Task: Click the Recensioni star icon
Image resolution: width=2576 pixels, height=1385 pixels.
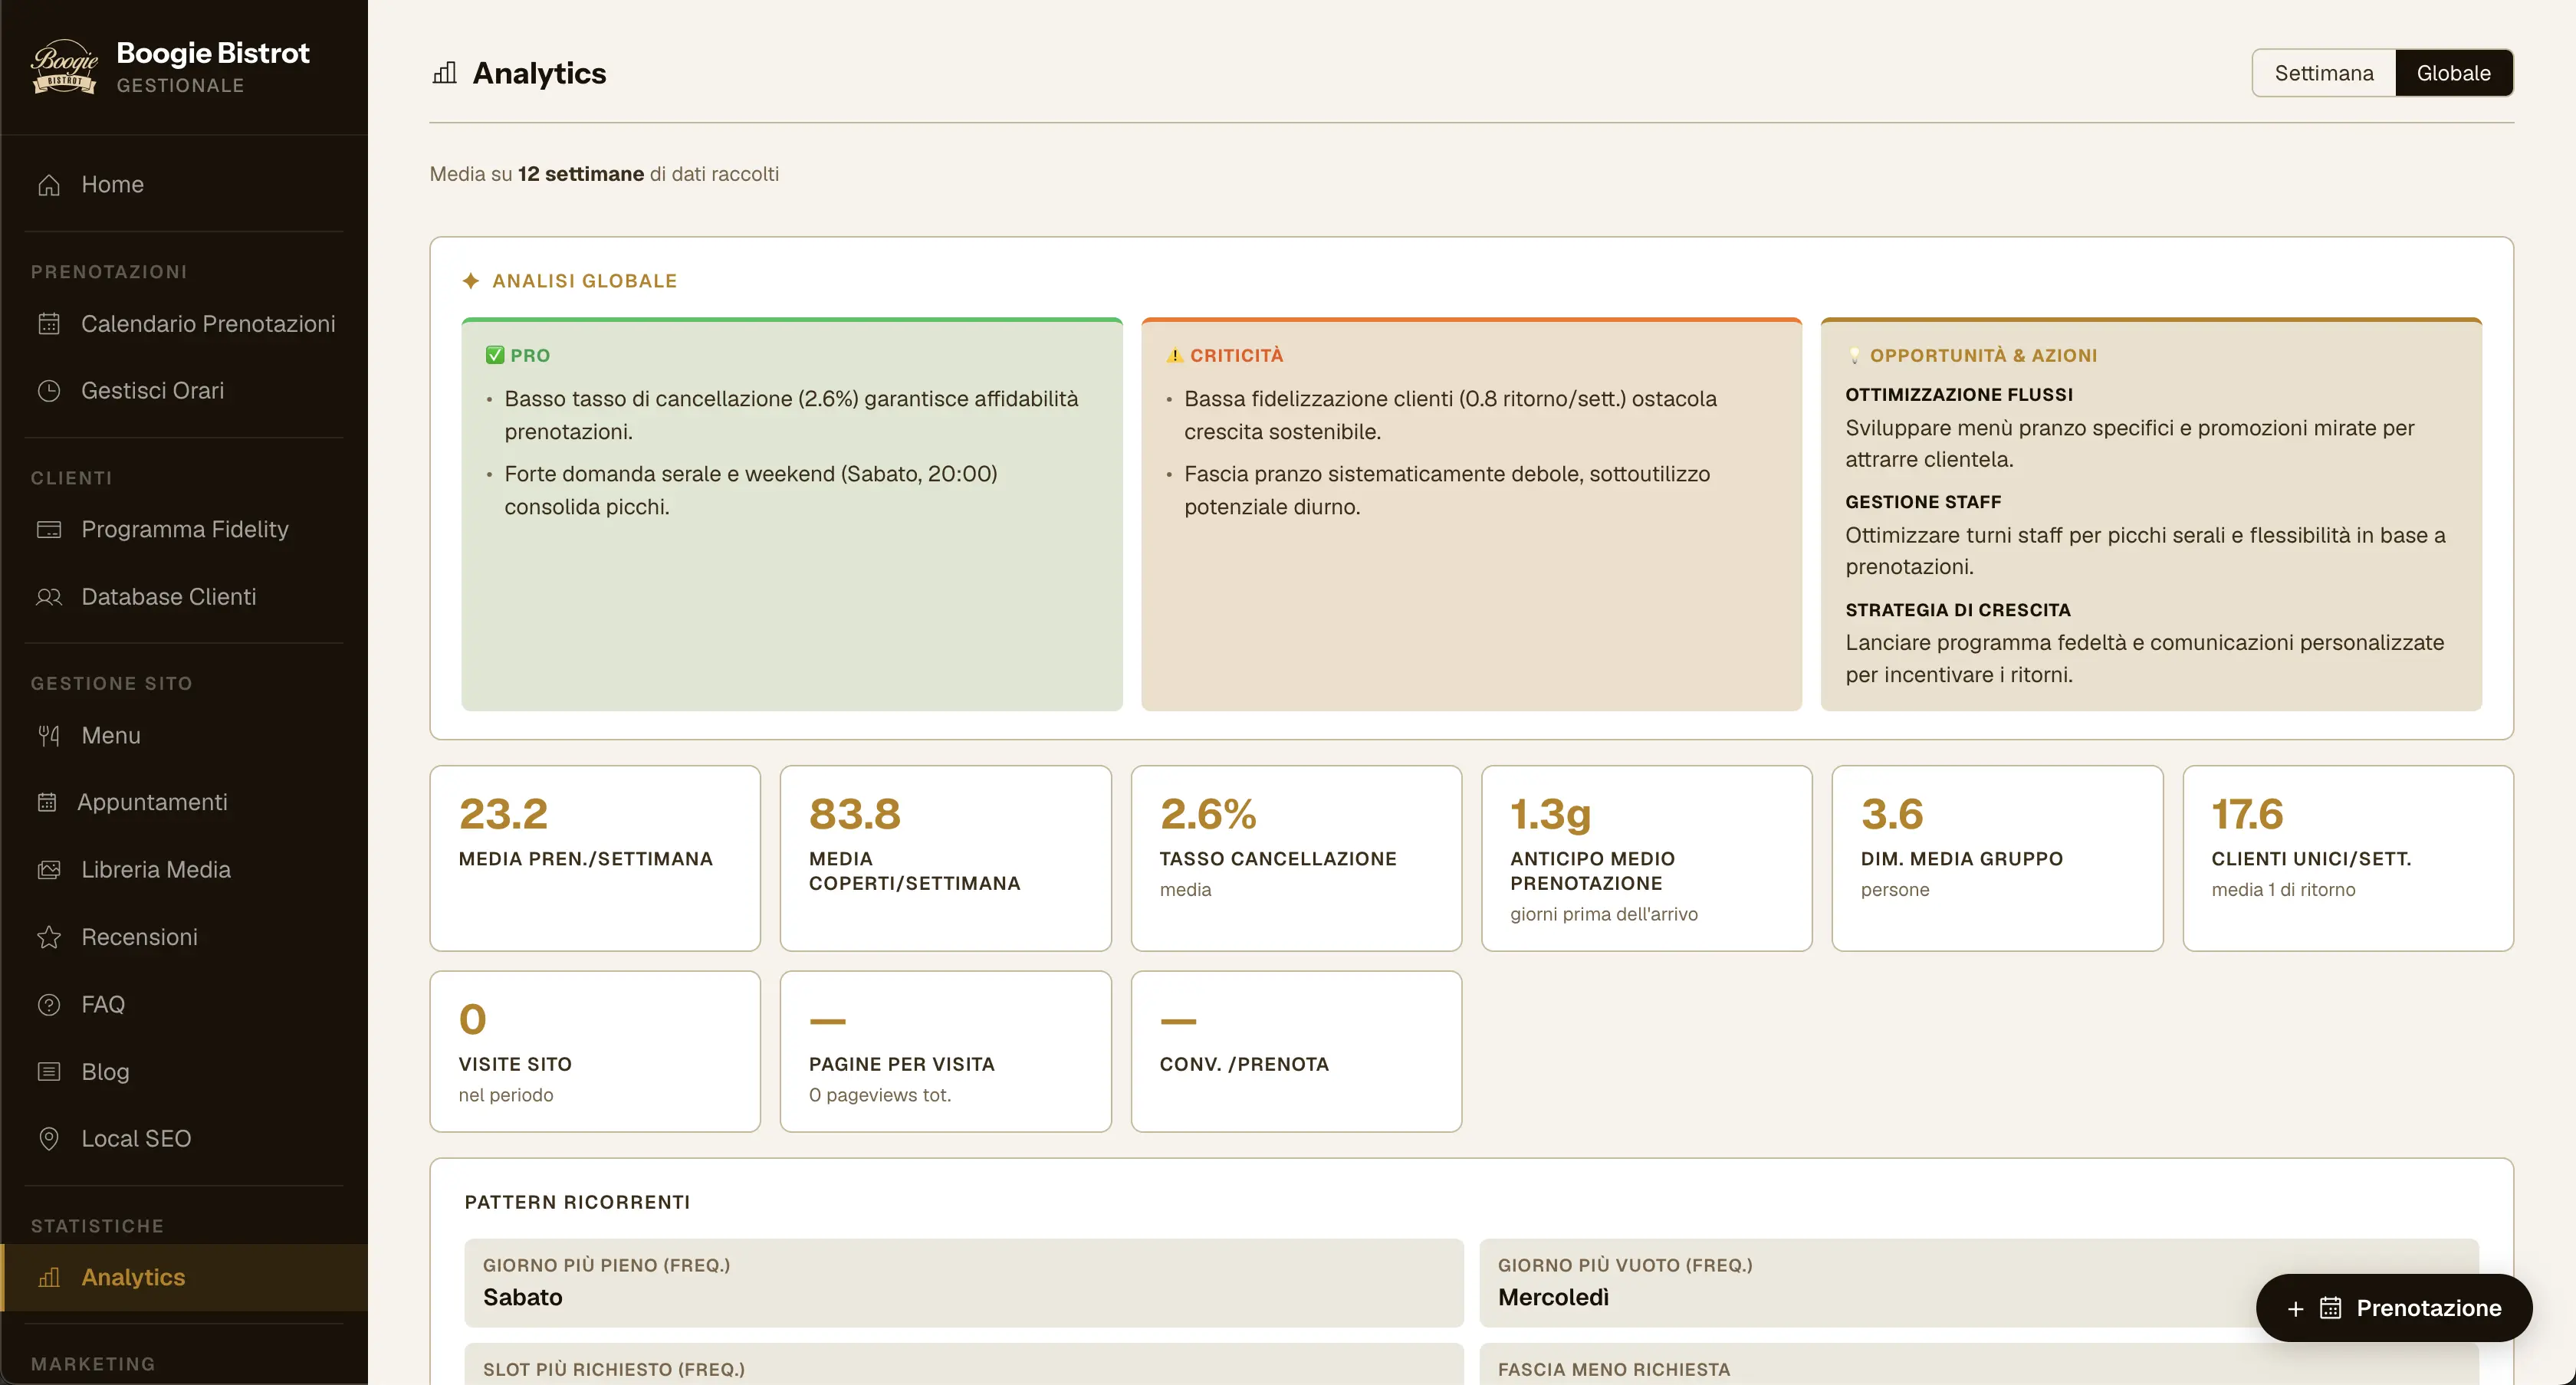Action: (x=49, y=937)
